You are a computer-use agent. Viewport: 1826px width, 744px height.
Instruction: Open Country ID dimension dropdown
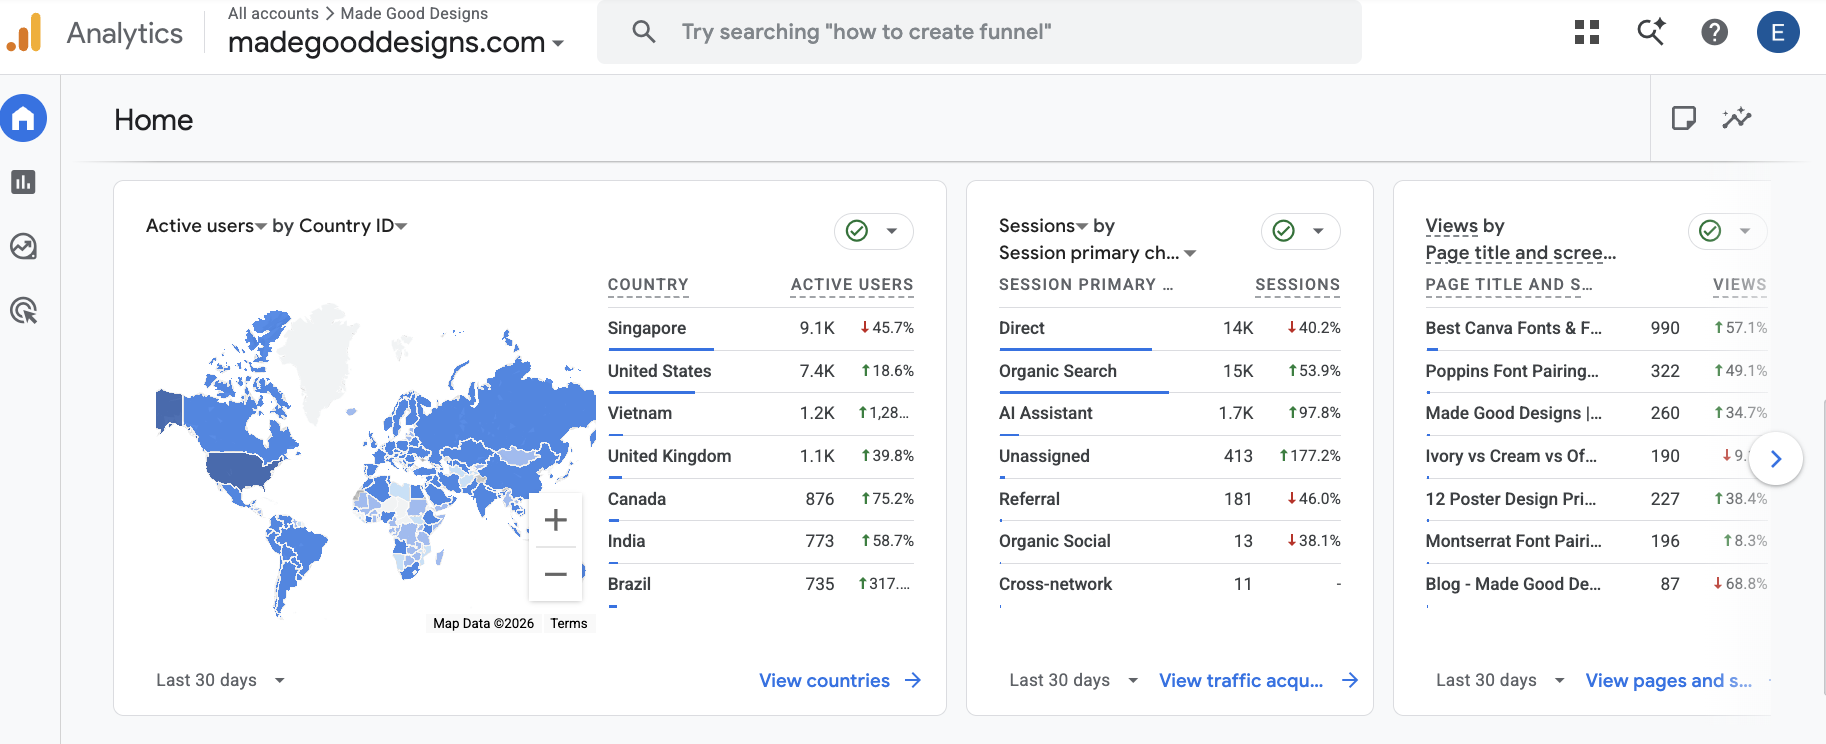point(353,226)
